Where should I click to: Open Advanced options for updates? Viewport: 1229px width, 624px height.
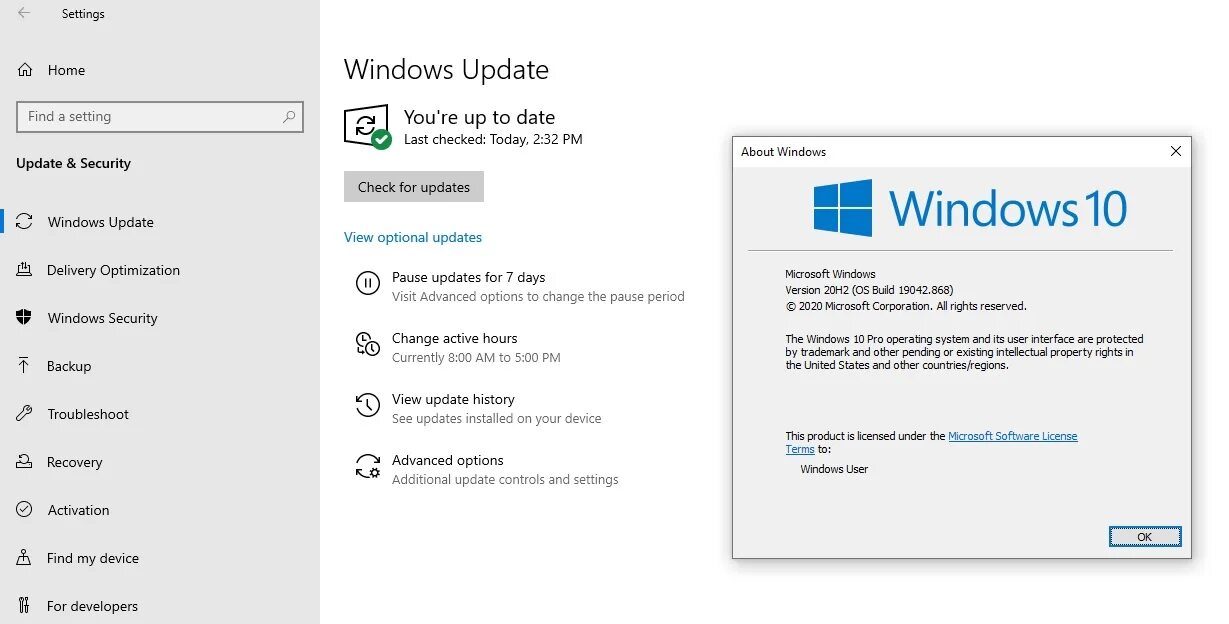[448, 460]
